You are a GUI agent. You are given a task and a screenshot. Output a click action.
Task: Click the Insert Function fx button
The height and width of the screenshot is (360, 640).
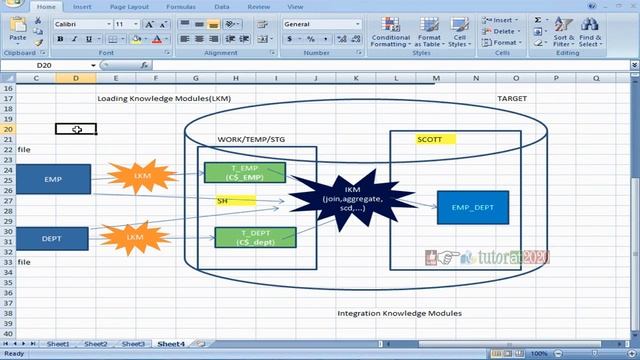144,65
